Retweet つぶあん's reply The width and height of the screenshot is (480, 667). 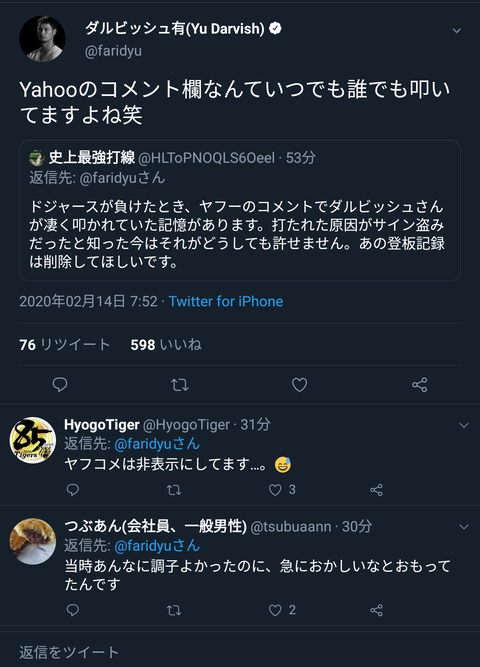(x=174, y=610)
